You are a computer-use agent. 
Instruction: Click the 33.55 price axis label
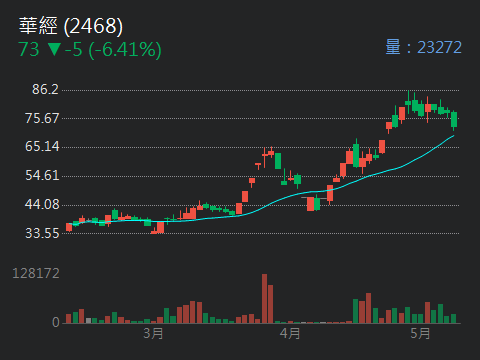coord(42,233)
